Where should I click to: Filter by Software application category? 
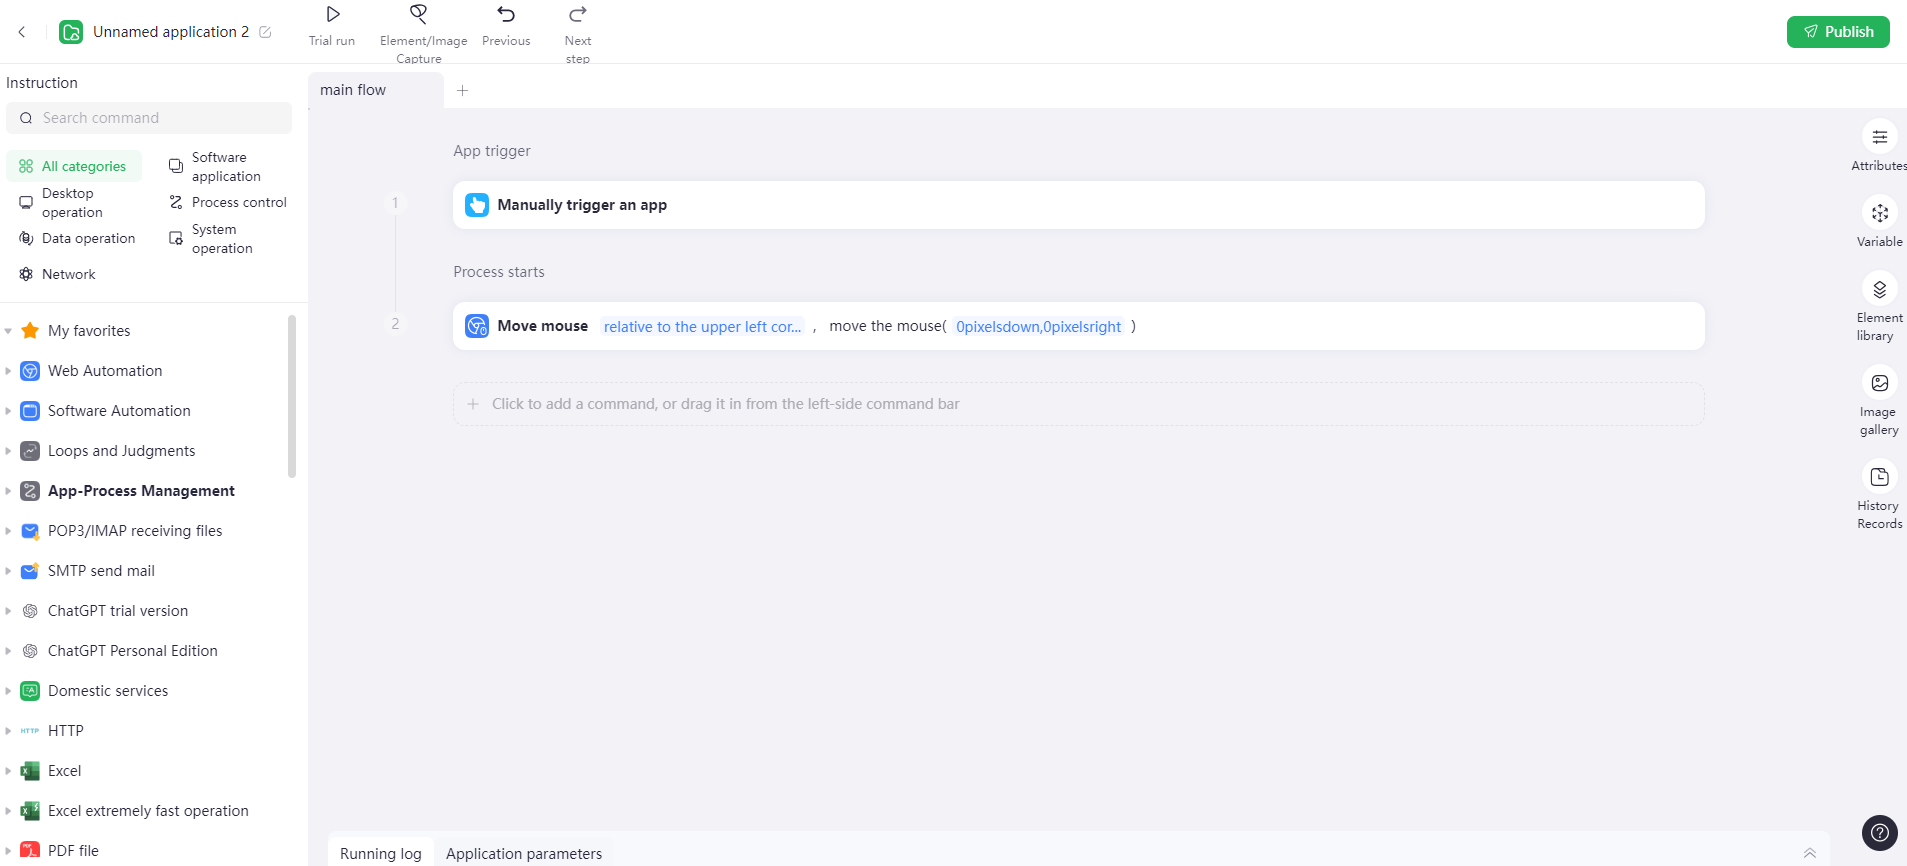point(216,167)
